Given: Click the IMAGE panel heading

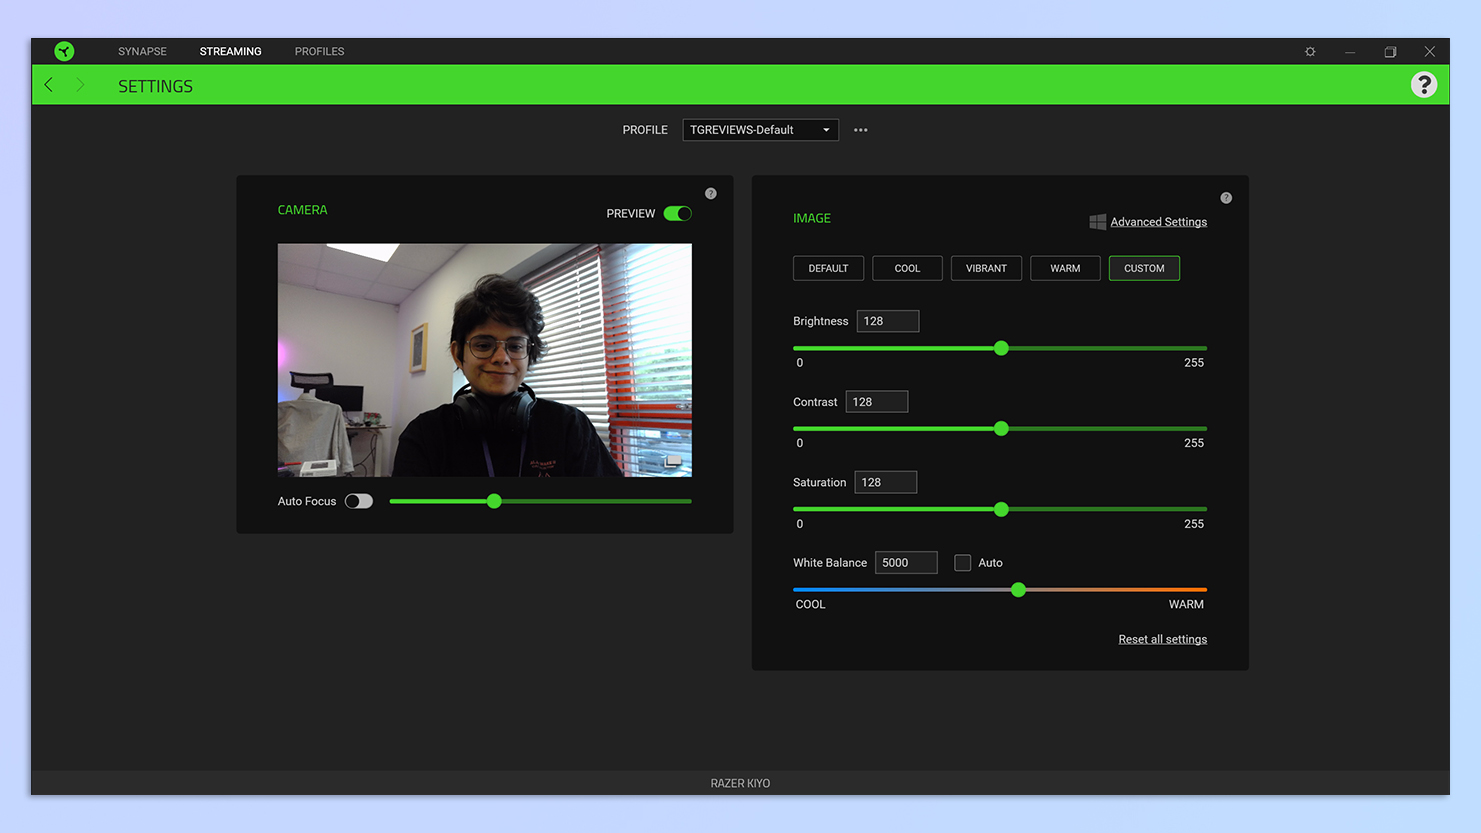Looking at the screenshot, I should tap(812, 218).
